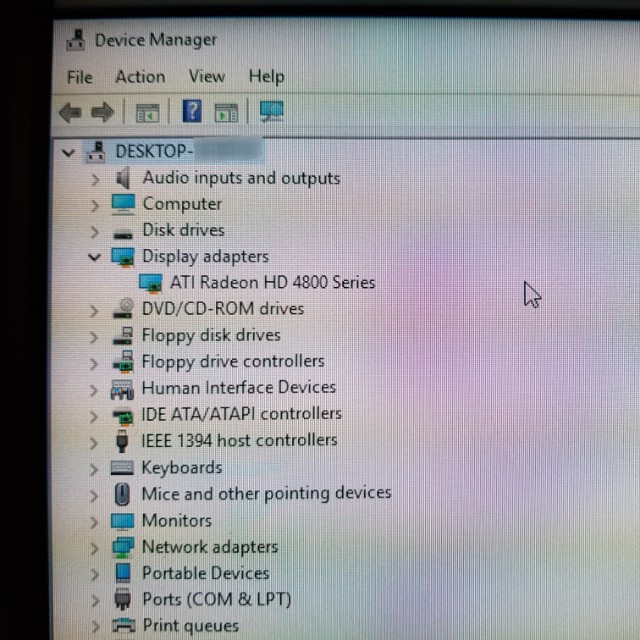Expand the Disk drives chevron
The width and height of the screenshot is (640, 640).
(x=95, y=232)
